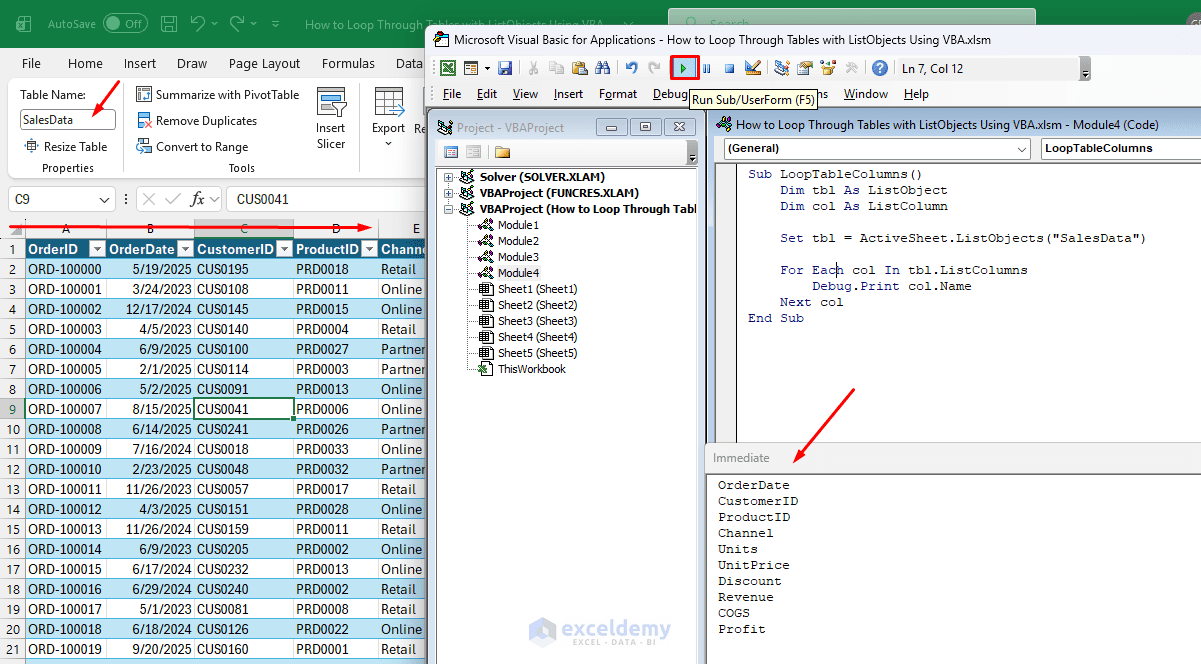
Task: Switch to the Home ribbon tab in Excel
Action: pos(85,63)
